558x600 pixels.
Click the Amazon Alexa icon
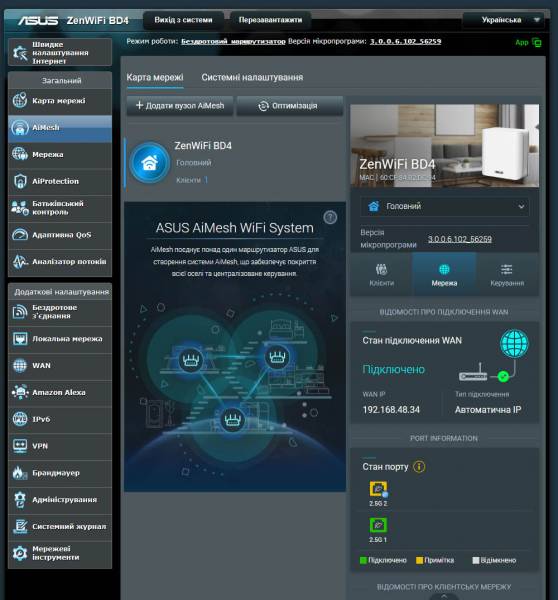pos(20,392)
